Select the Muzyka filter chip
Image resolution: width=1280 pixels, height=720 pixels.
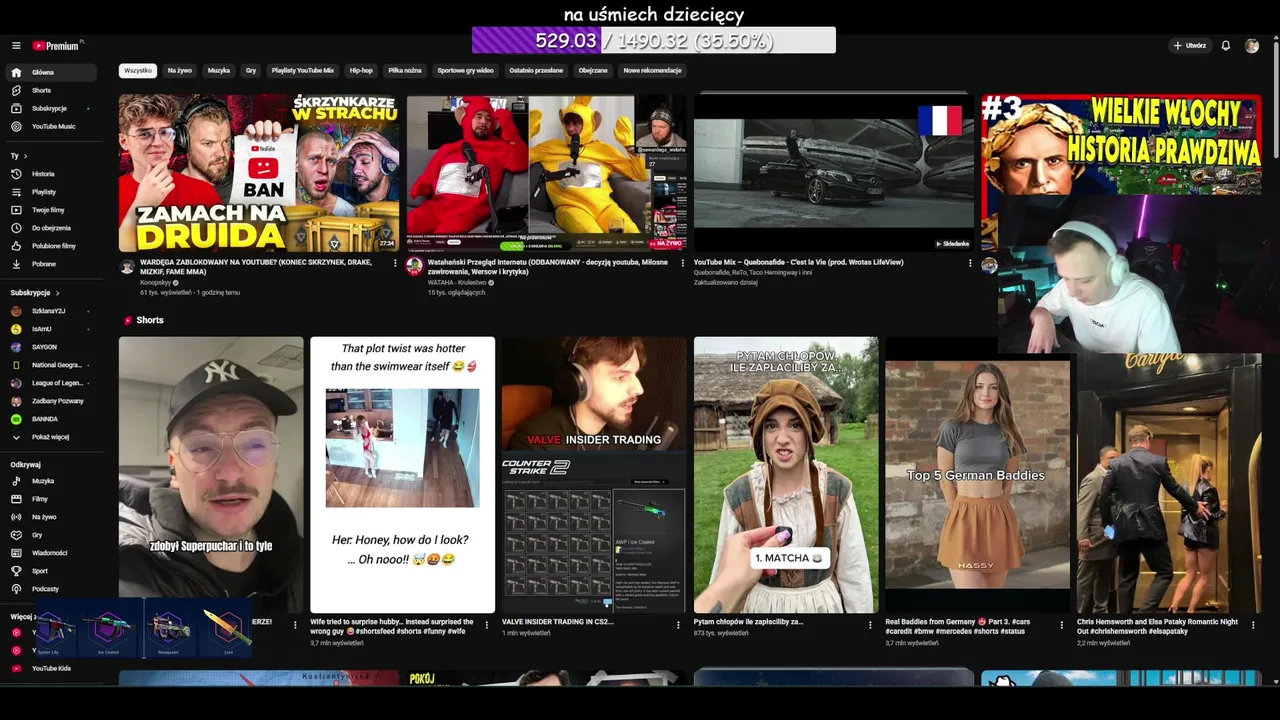point(219,71)
